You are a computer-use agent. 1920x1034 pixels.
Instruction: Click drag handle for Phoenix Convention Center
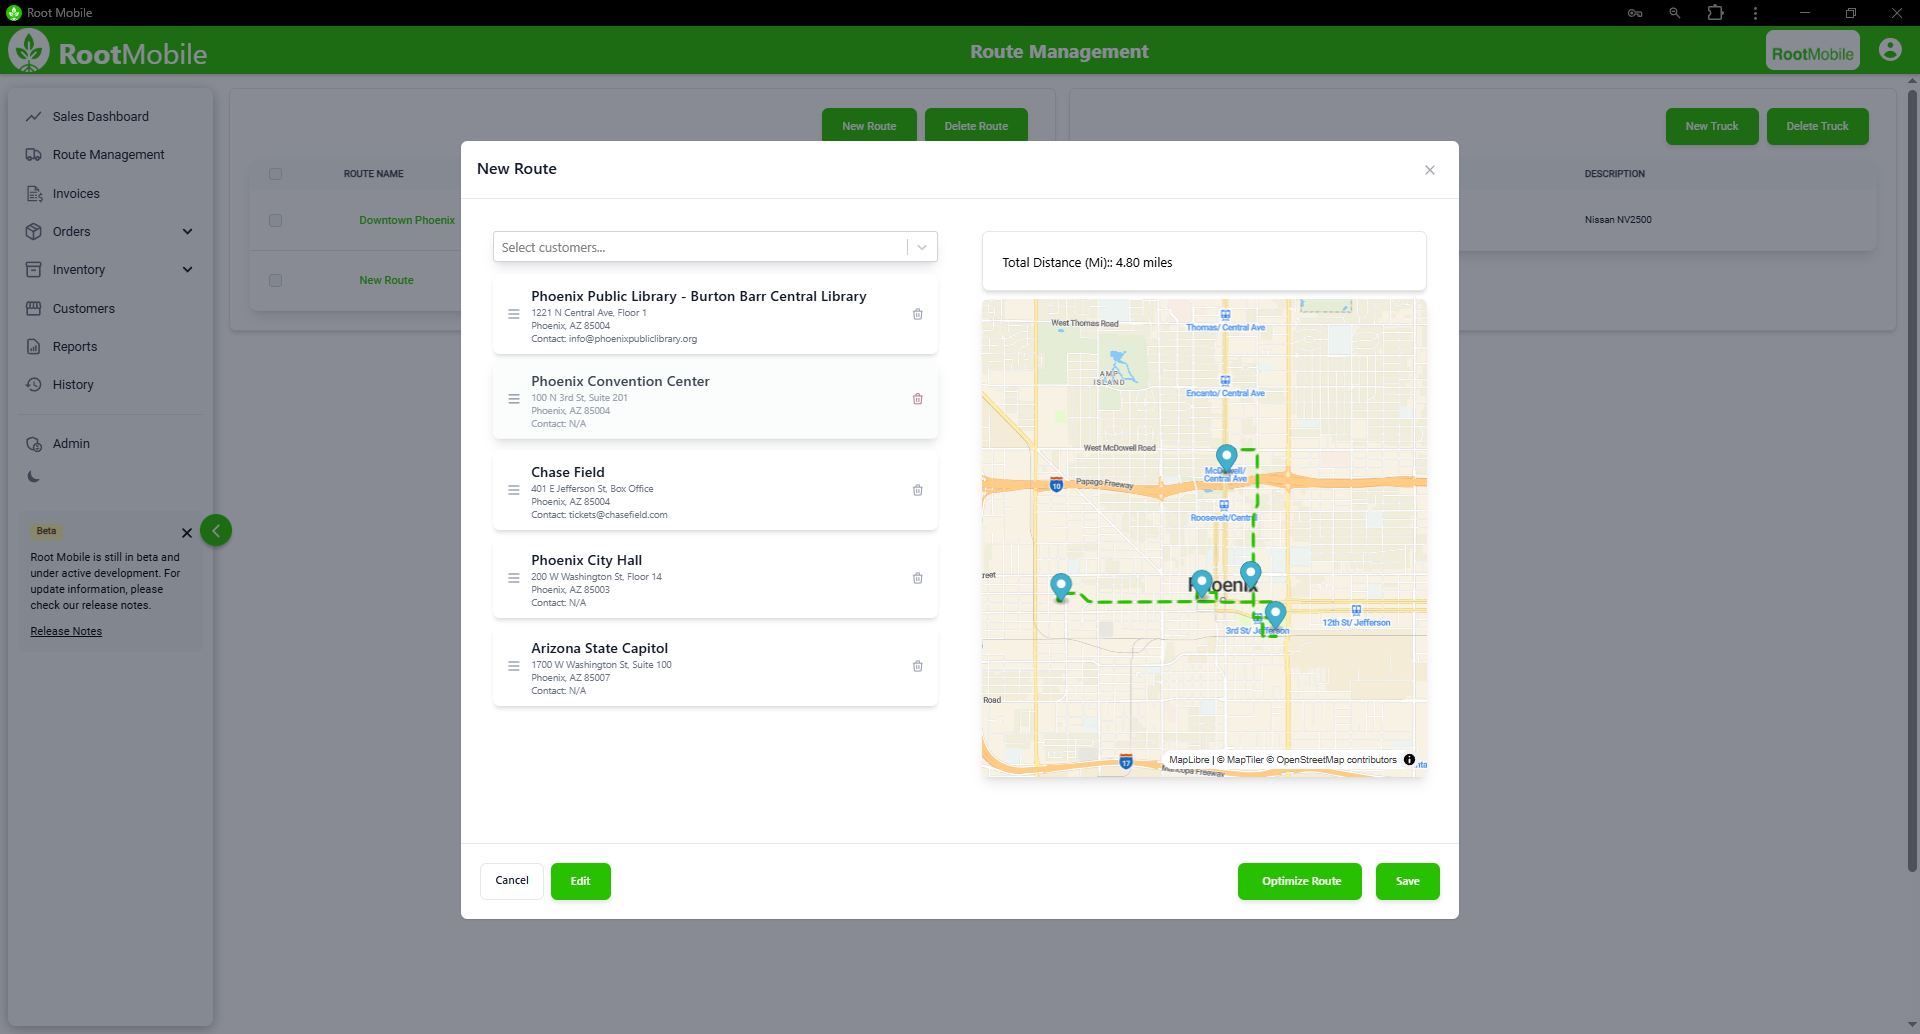click(514, 399)
